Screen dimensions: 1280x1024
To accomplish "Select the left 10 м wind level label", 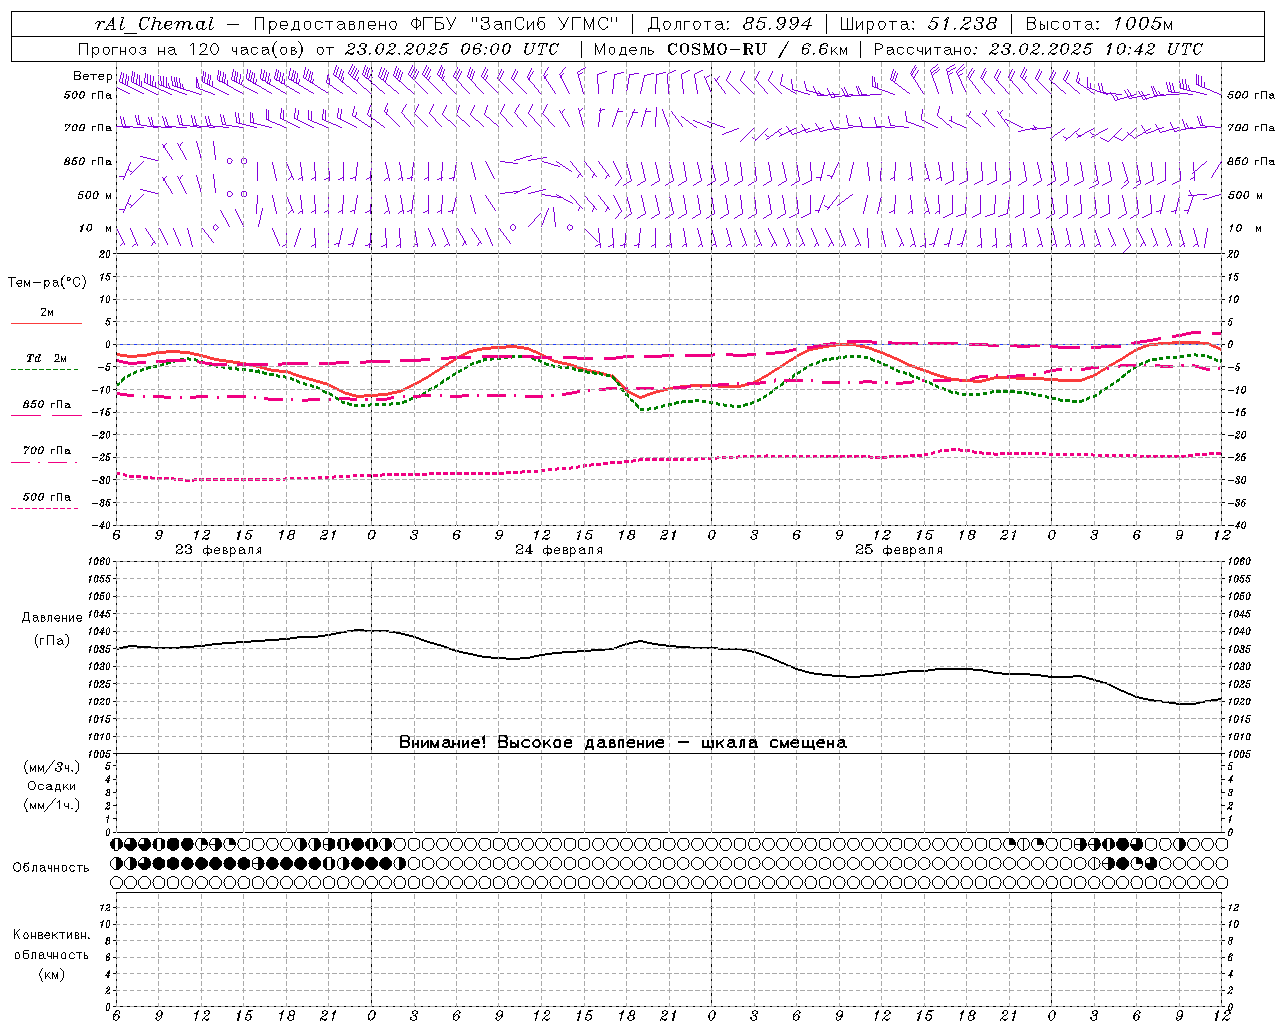I will point(96,229).
